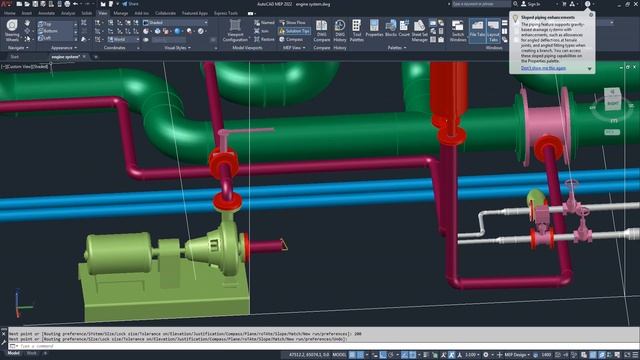This screenshot has width=640, height=360.
Task: Toggle Solution Tips display
Action: (x=294, y=31)
